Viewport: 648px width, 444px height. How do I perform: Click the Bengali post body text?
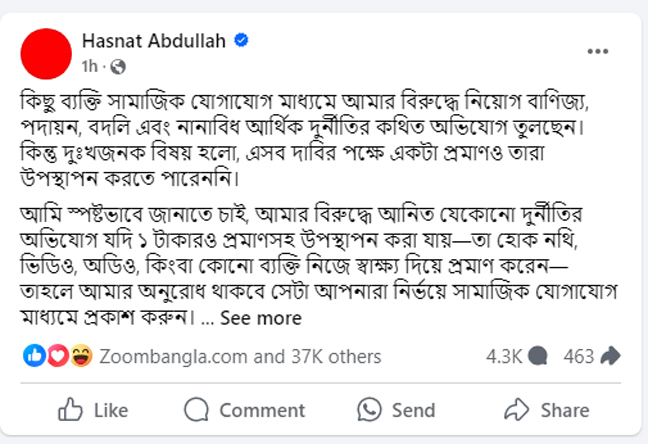click(x=318, y=209)
